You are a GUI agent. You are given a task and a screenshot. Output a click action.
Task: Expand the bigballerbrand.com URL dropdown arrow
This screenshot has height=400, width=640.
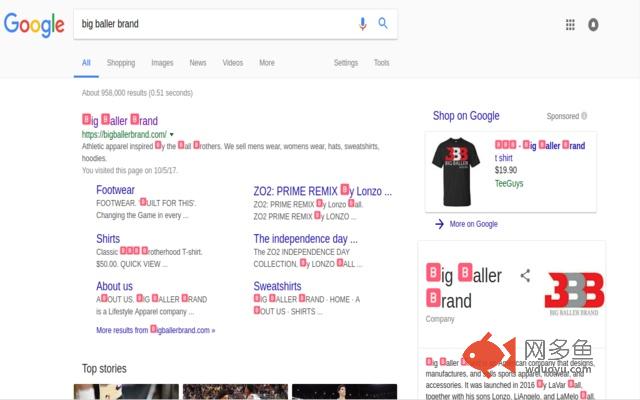coord(171,134)
